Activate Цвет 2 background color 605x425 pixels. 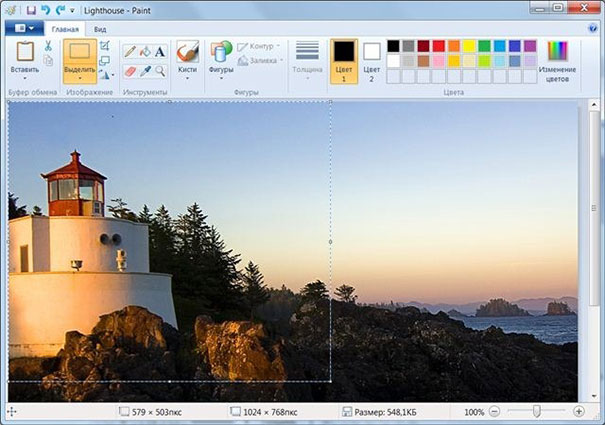(371, 60)
